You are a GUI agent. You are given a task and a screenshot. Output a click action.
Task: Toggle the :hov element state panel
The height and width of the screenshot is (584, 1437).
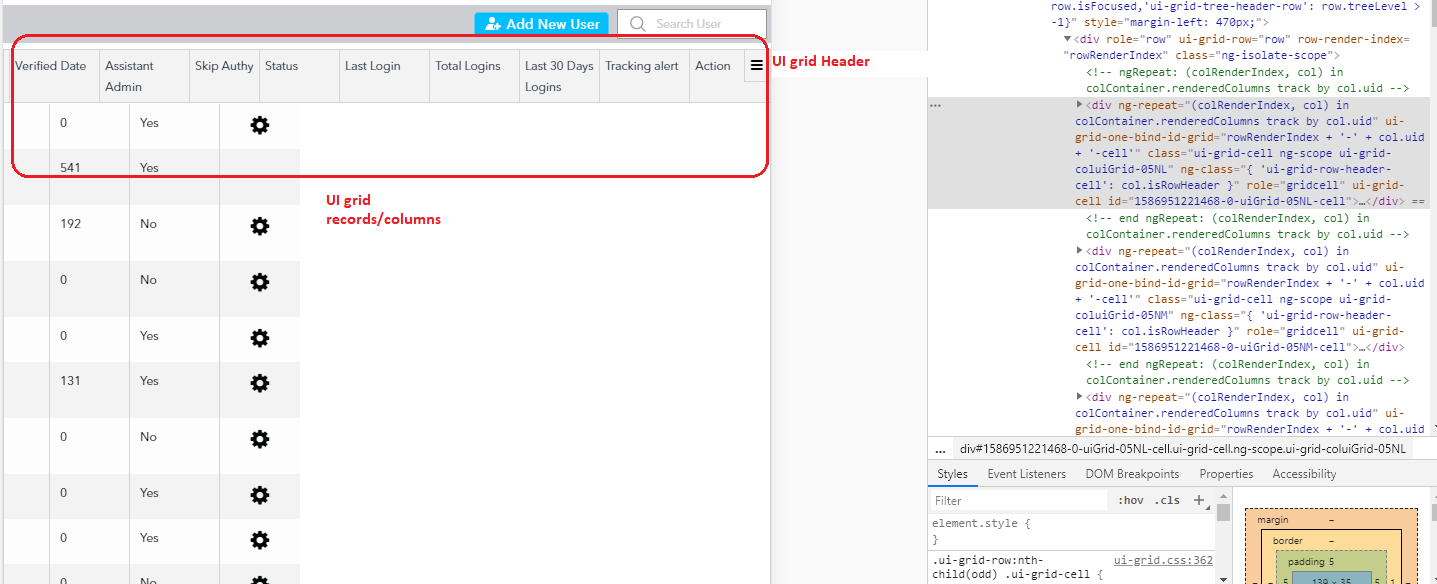coord(1130,501)
